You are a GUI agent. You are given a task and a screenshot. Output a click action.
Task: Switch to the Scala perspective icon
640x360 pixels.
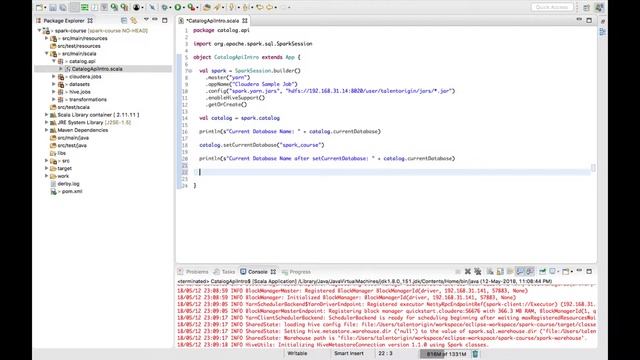[599, 7]
